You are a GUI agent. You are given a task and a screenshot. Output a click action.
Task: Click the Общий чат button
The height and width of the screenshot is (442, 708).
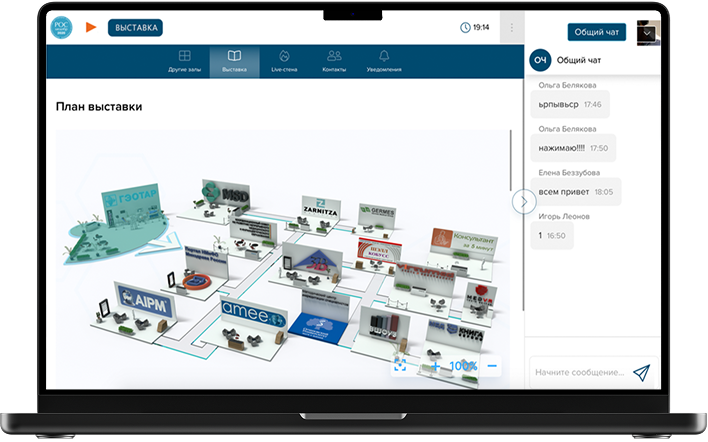pyautogui.click(x=596, y=32)
